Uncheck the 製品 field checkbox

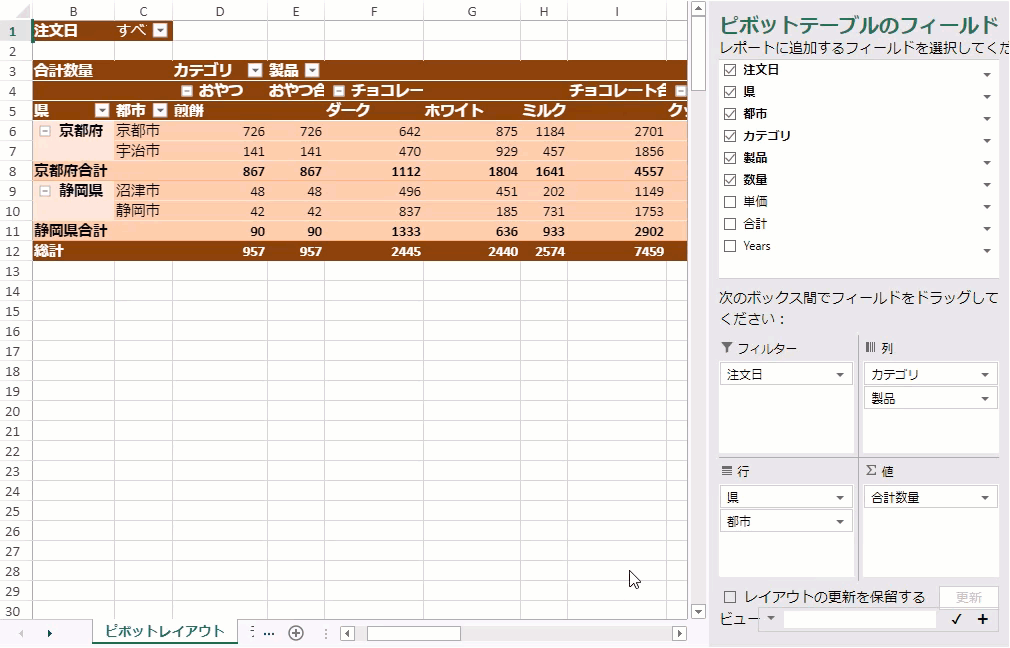click(x=730, y=158)
